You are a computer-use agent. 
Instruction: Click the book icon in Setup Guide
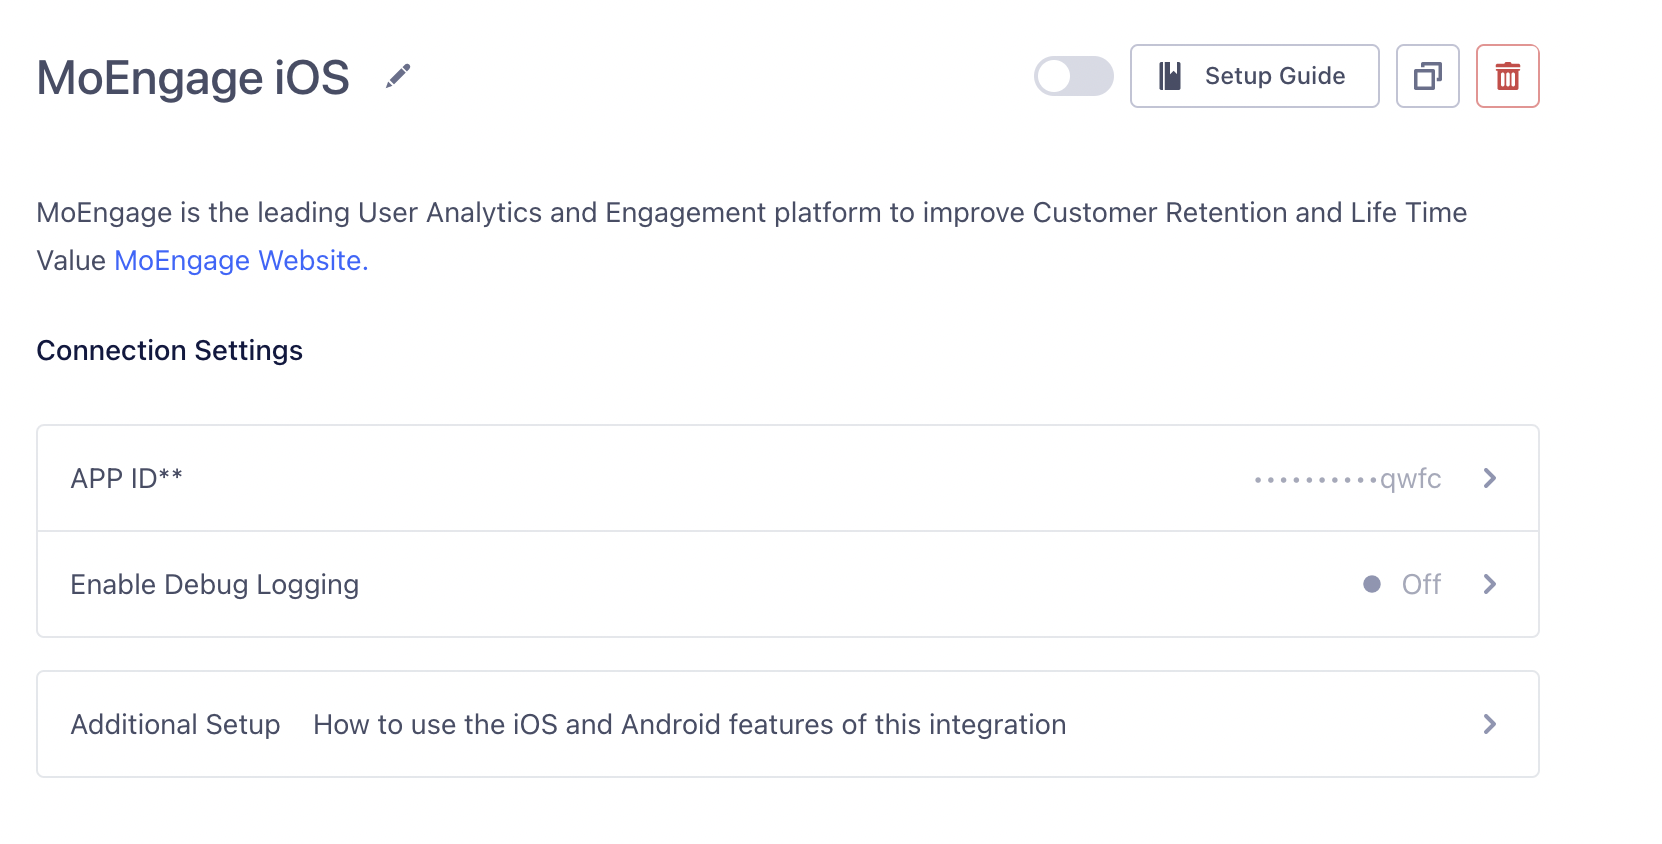coord(1170,76)
